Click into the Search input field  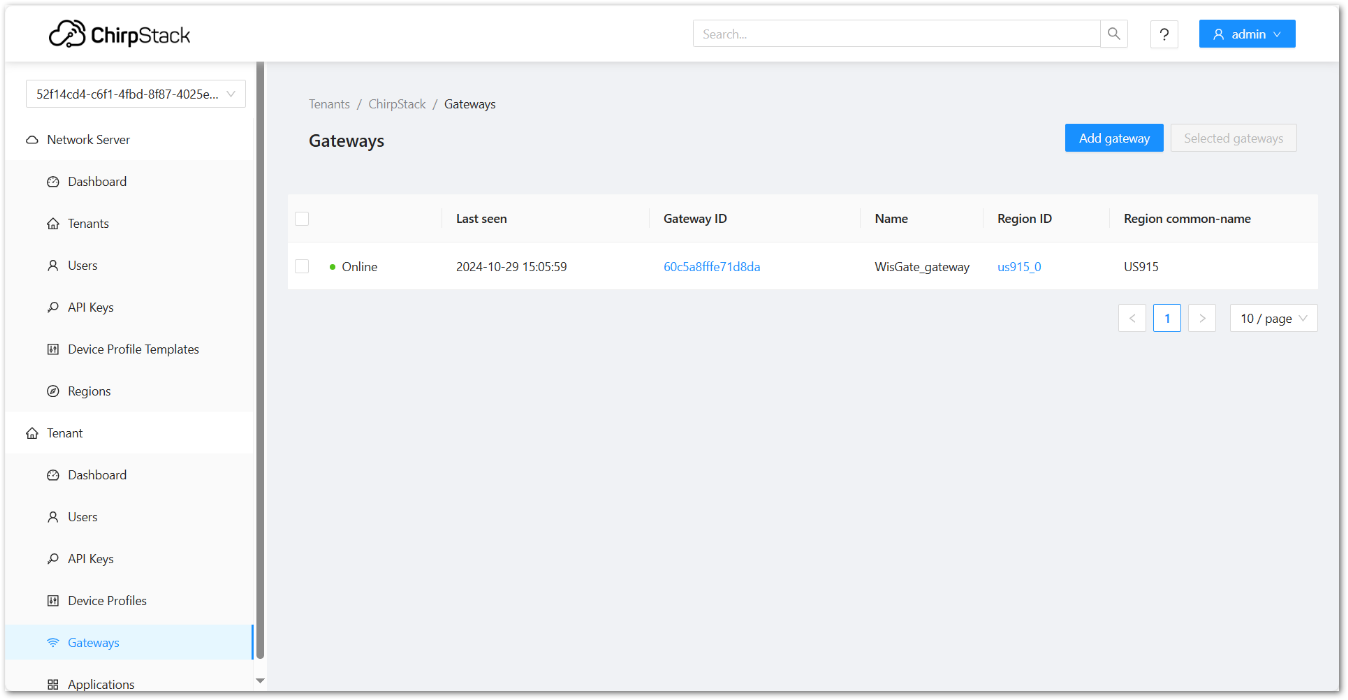896,34
